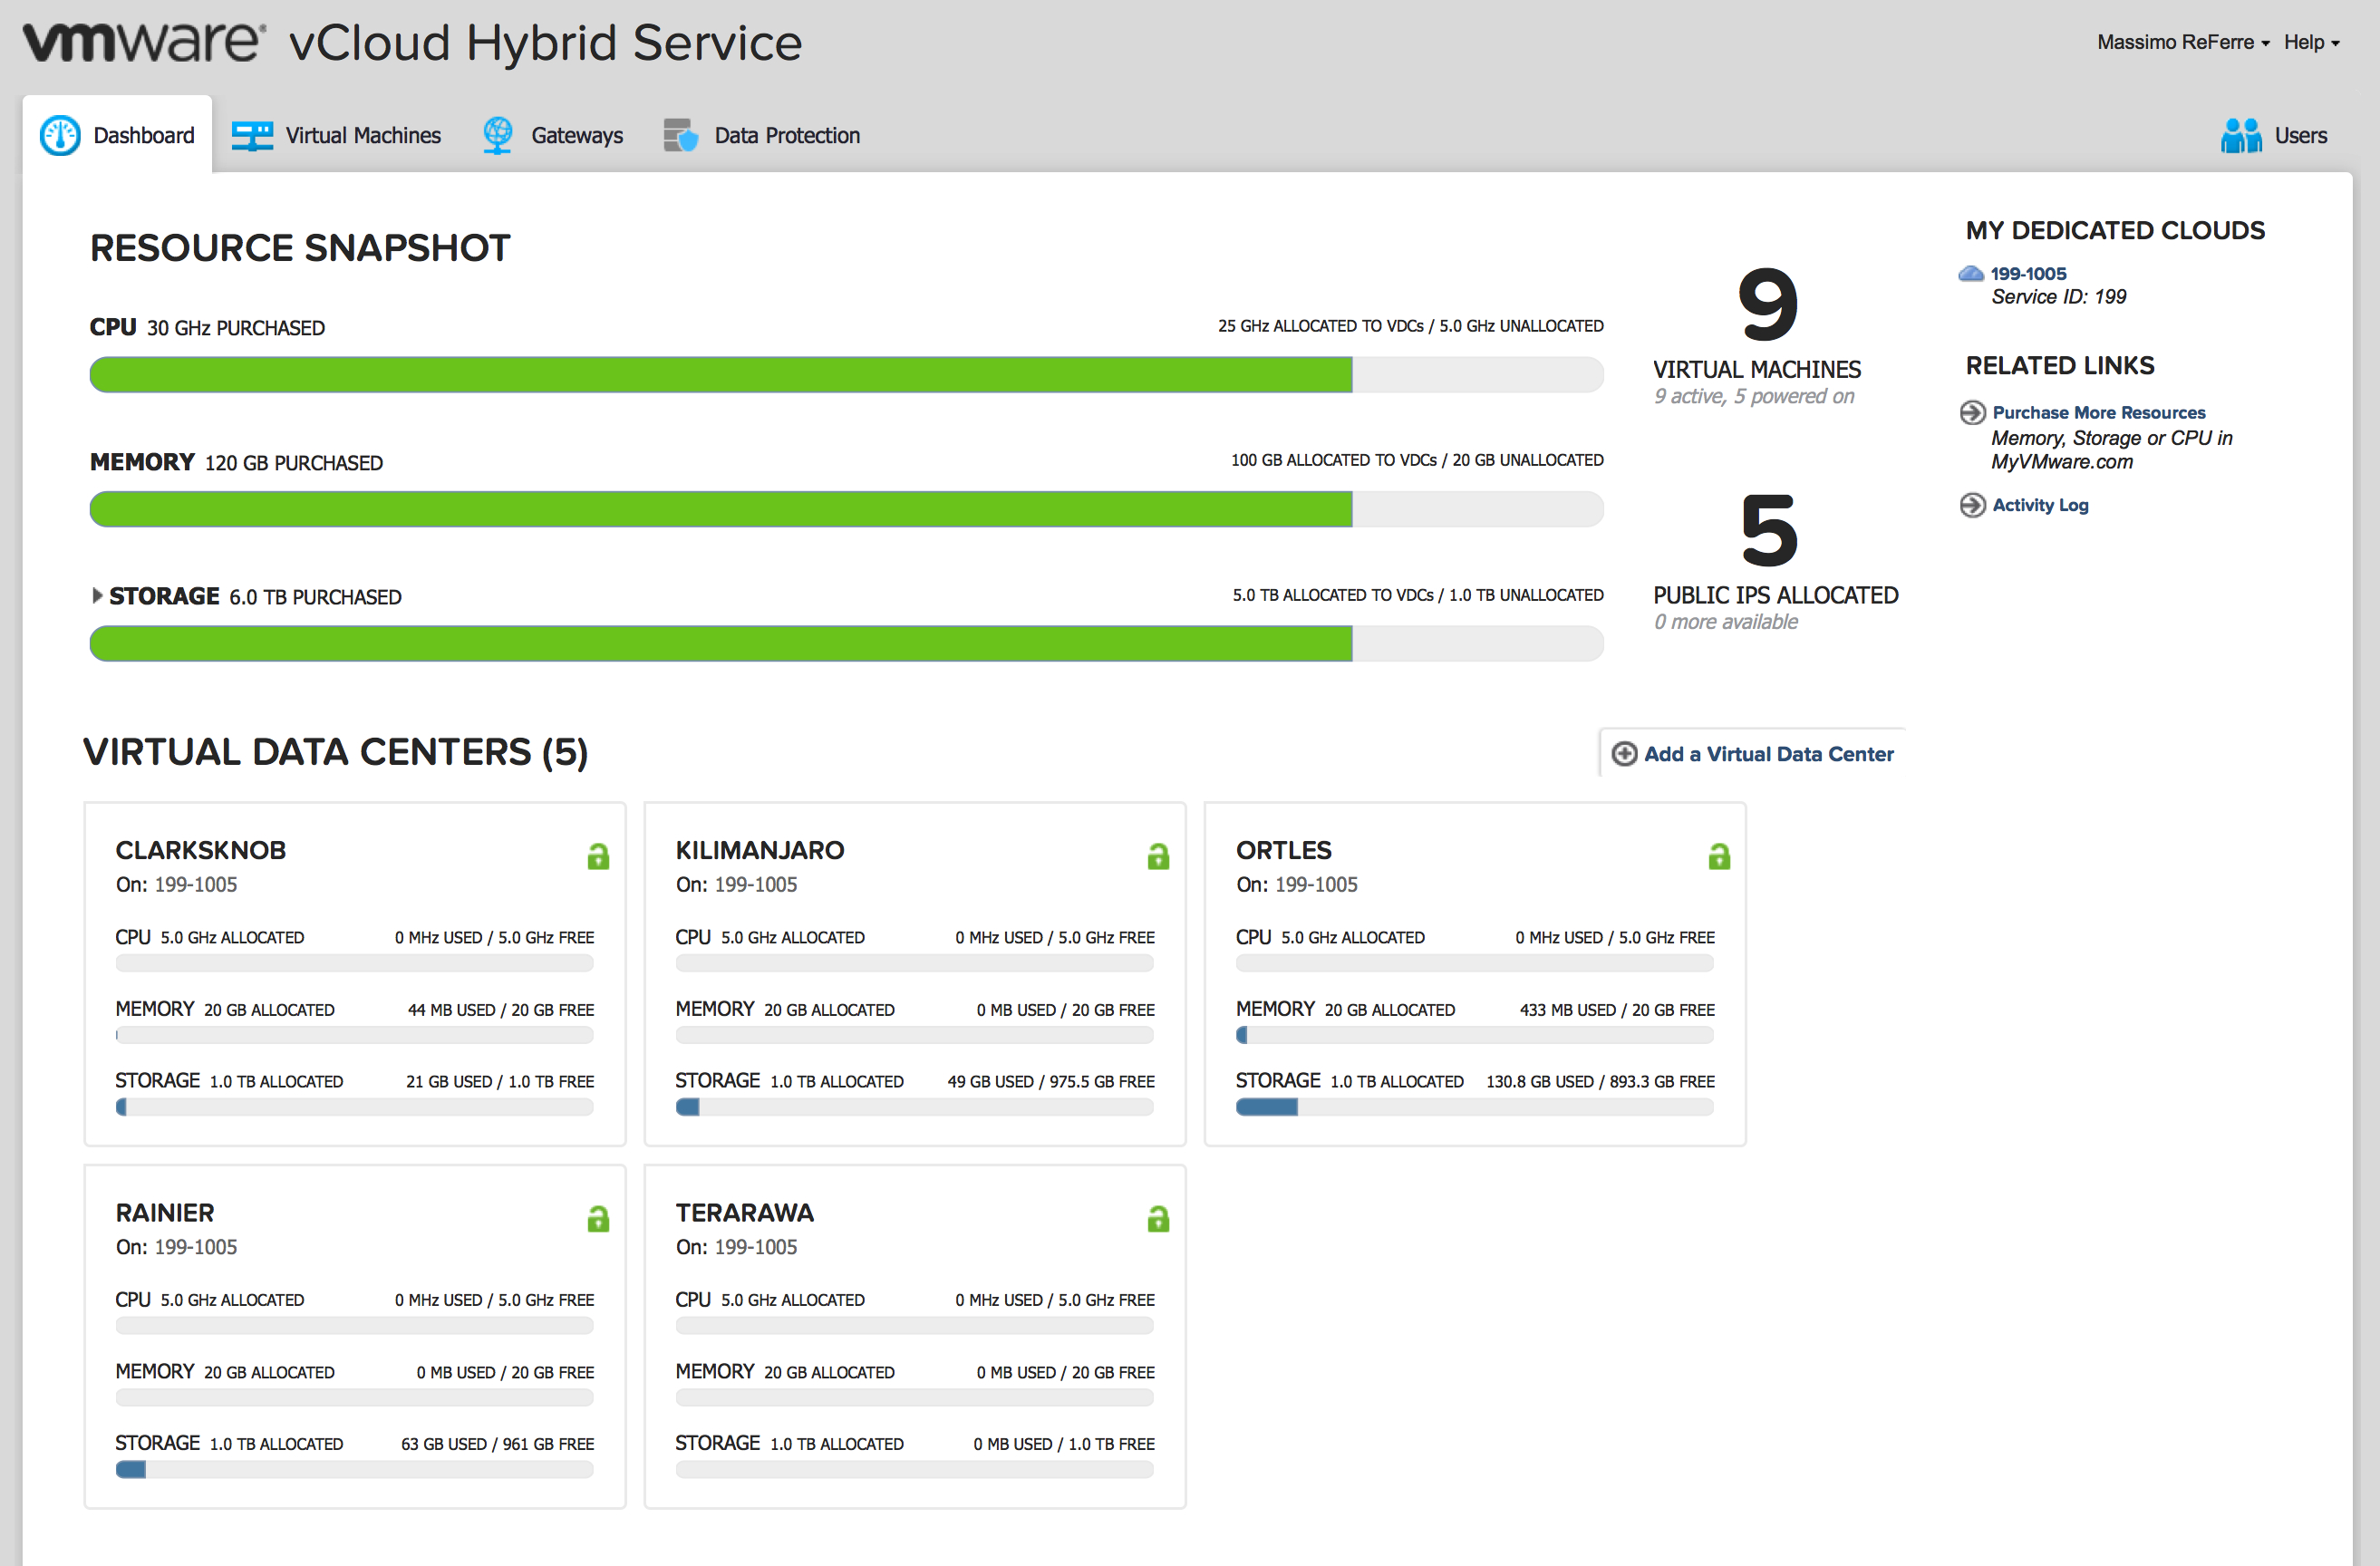Click the green lock icon on KILIMANJARO
Viewport: 2380px width, 1566px height.
(x=1158, y=856)
